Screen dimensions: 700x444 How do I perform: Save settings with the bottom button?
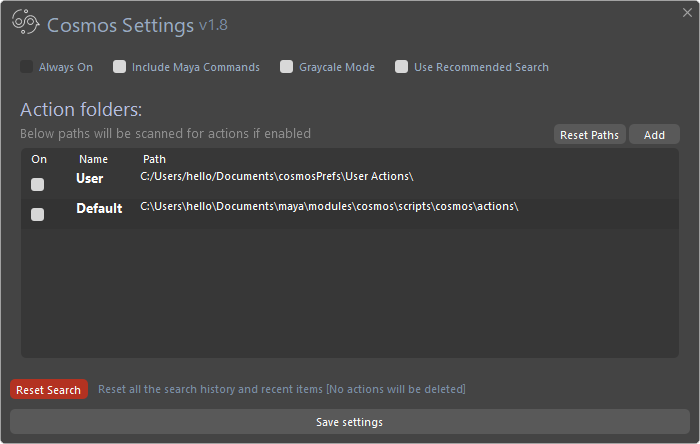pos(350,422)
